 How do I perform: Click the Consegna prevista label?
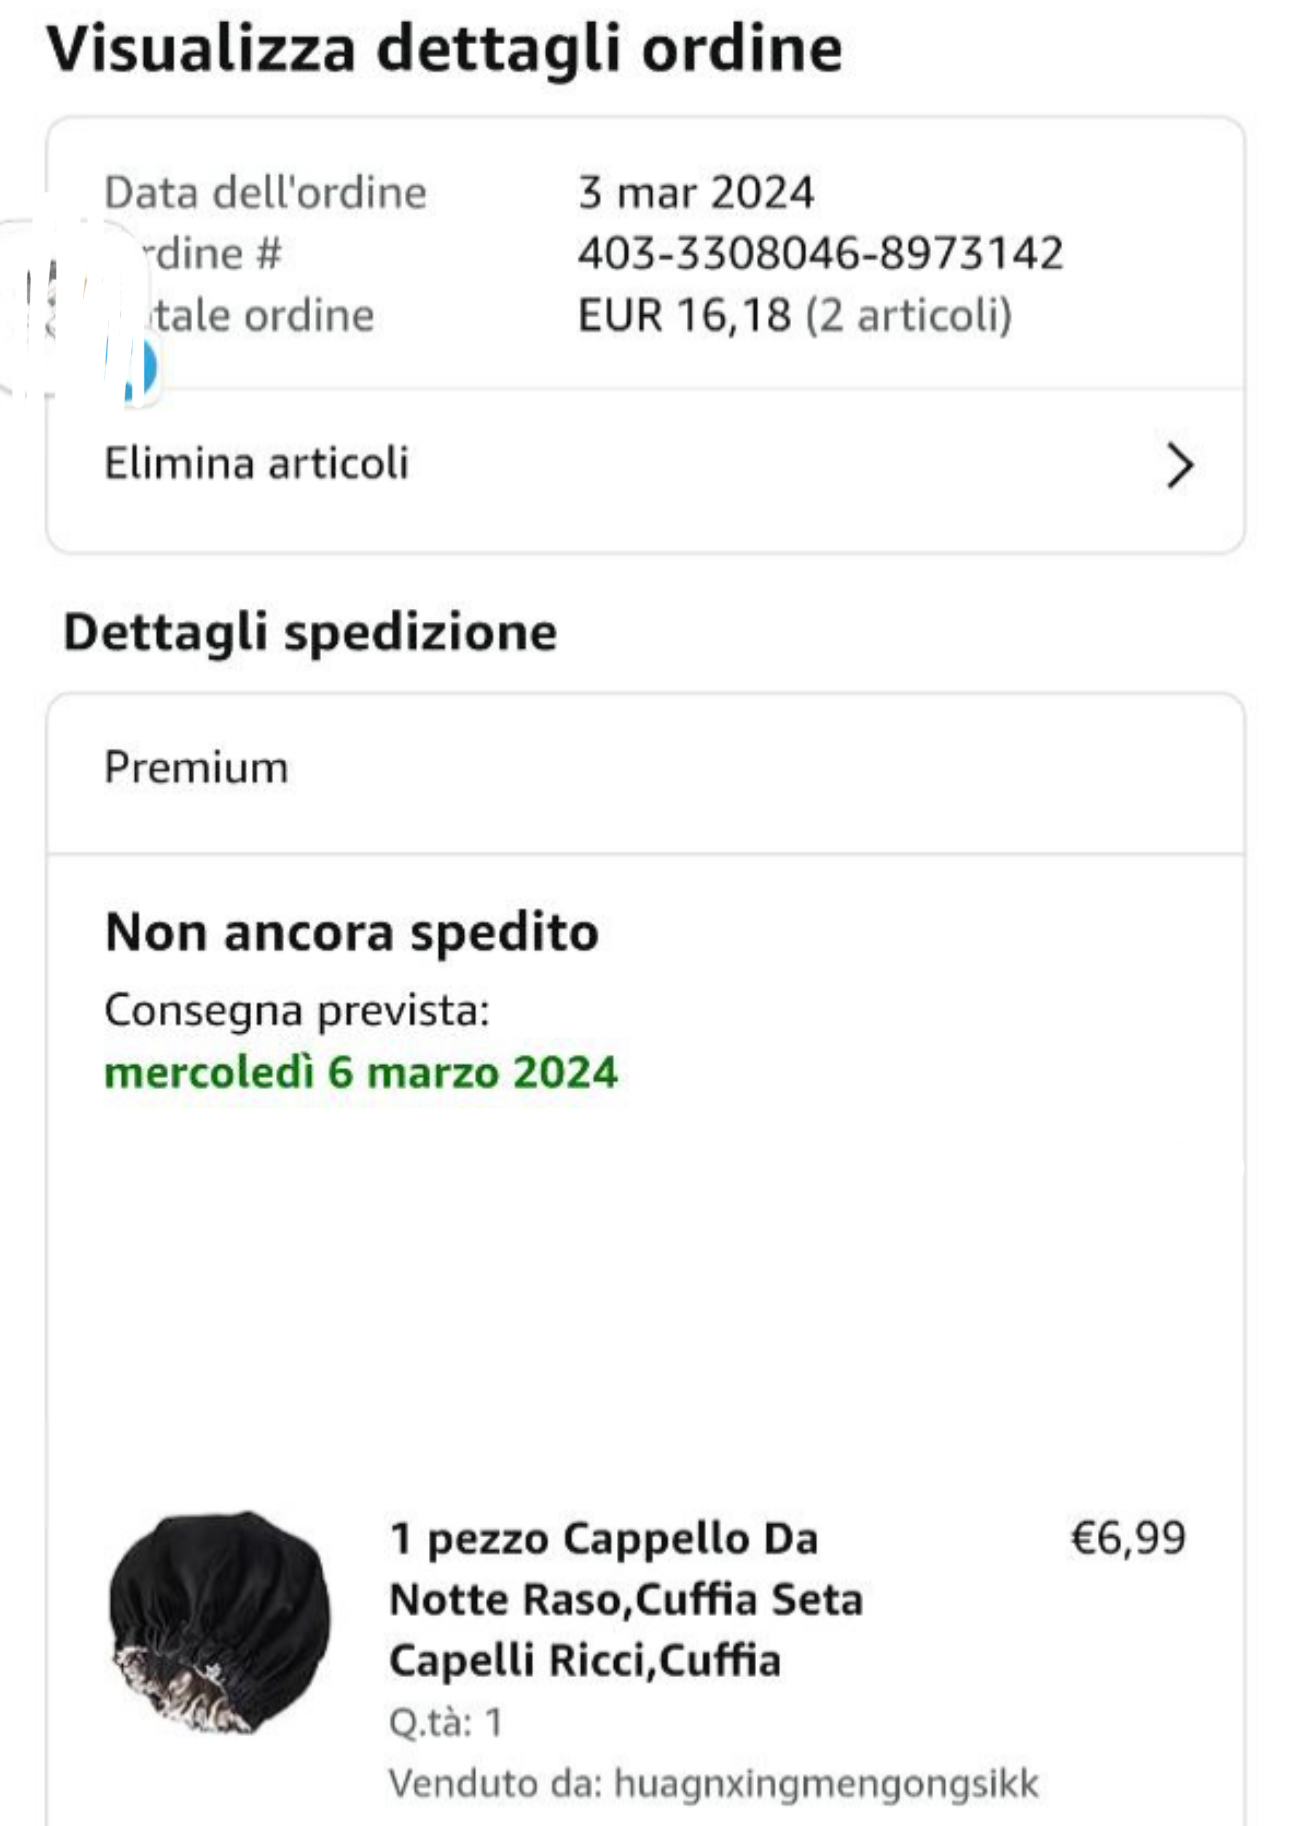point(297,1010)
